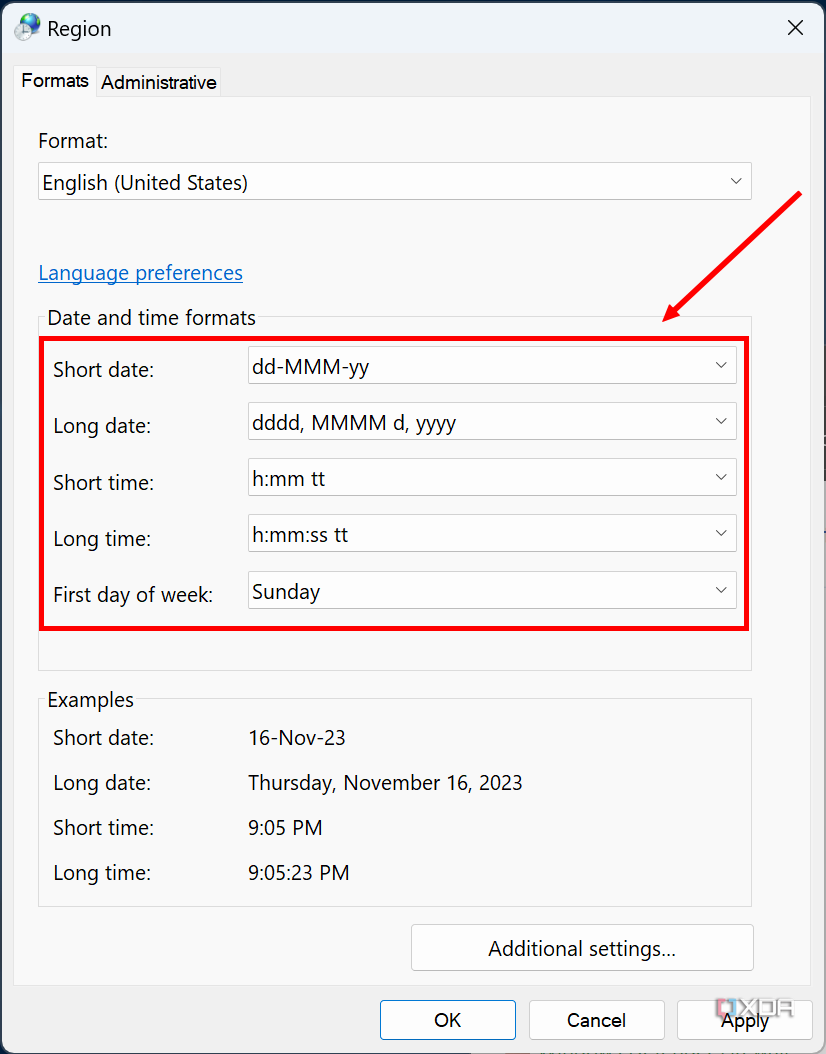Open the Administrative tab
This screenshot has width=826, height=1054.
coord(159,82)
